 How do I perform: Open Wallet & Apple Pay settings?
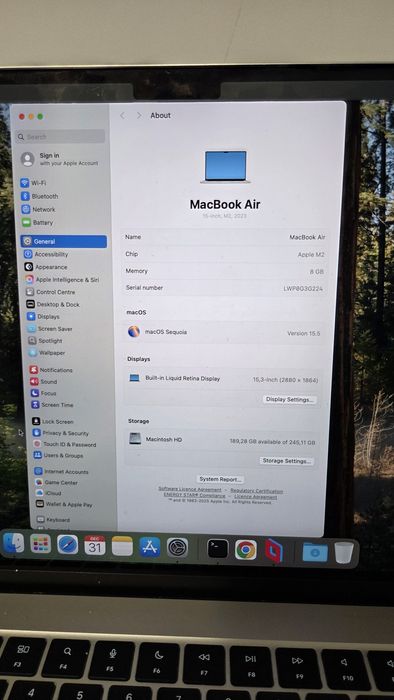pyautogui.click(x=64, y=504)
